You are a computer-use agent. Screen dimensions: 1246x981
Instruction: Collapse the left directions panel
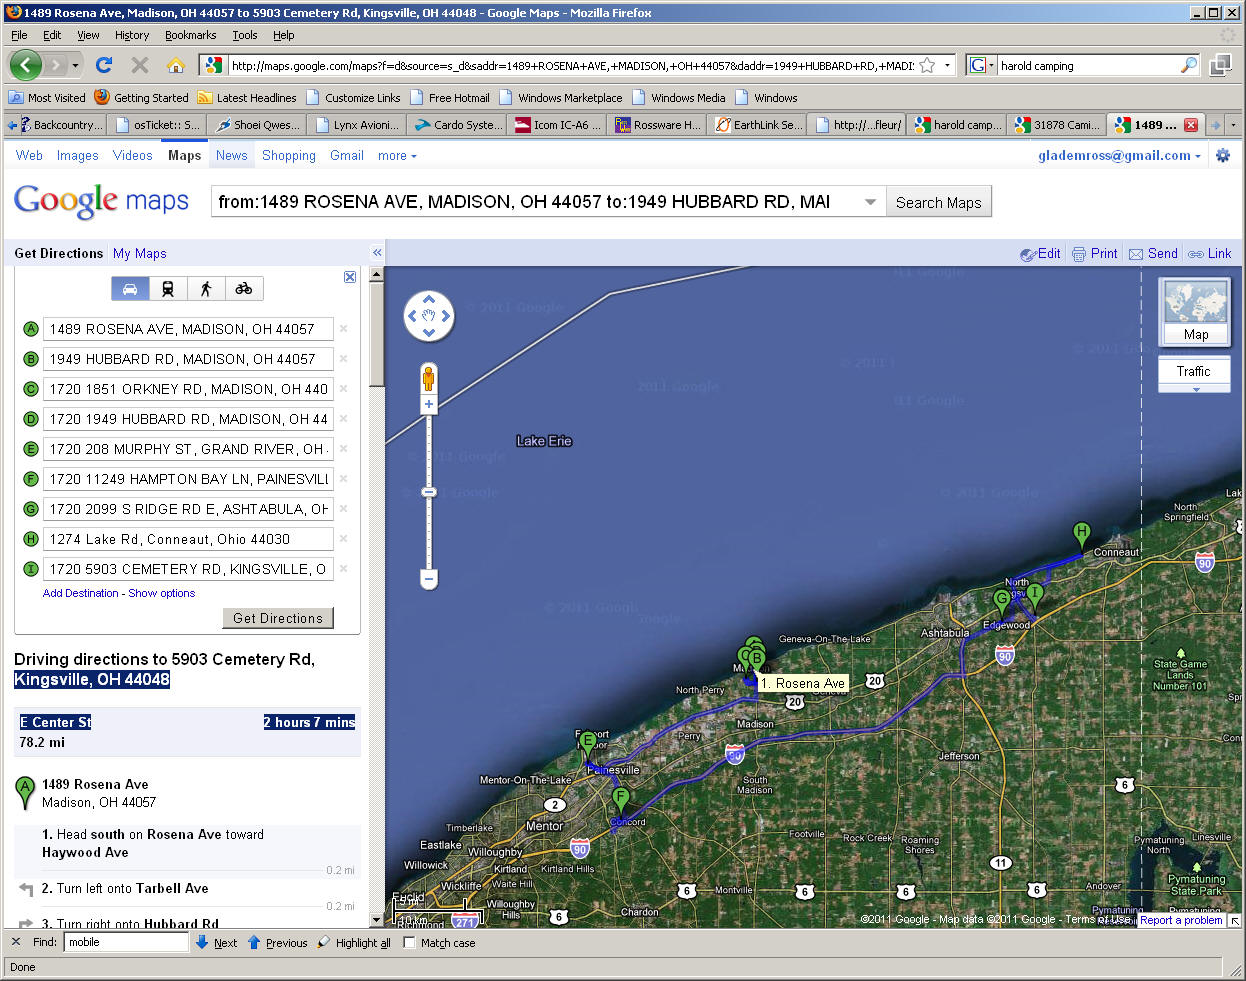[377, 253]
